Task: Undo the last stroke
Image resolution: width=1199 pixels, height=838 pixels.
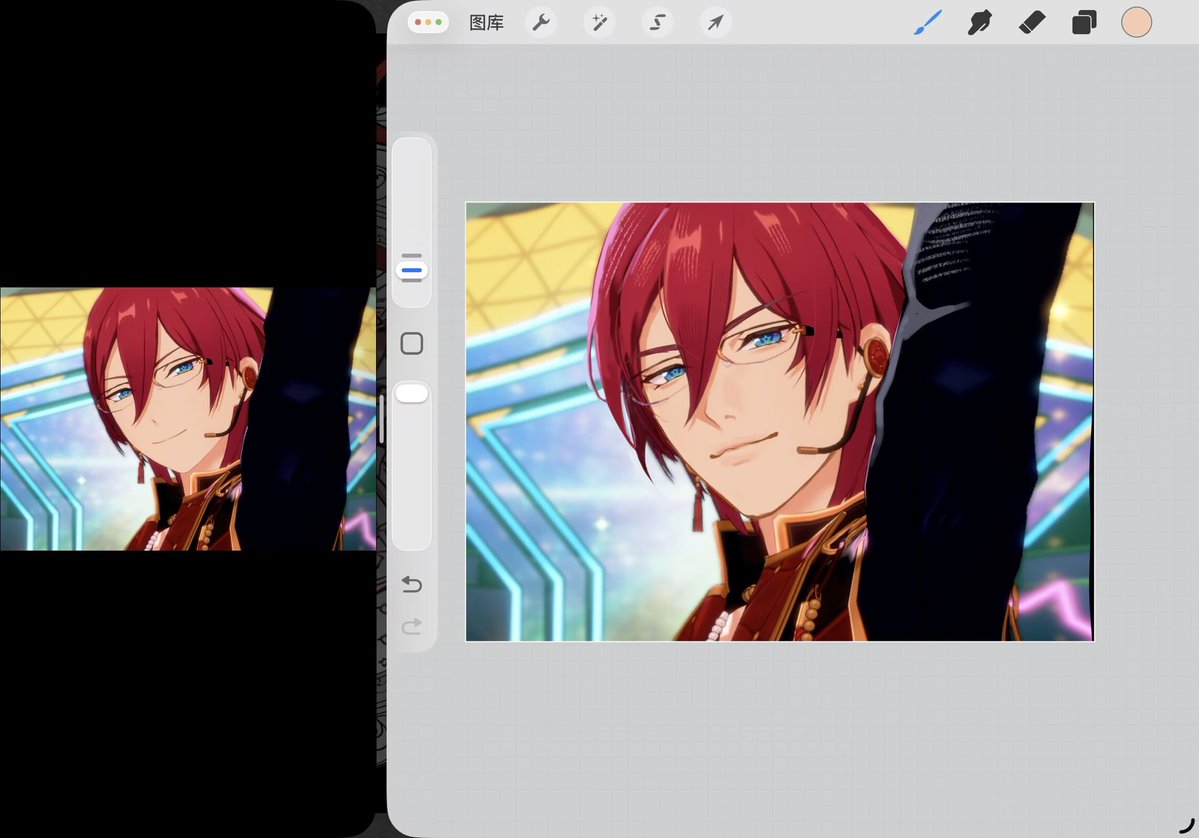Action: (411, 585)
